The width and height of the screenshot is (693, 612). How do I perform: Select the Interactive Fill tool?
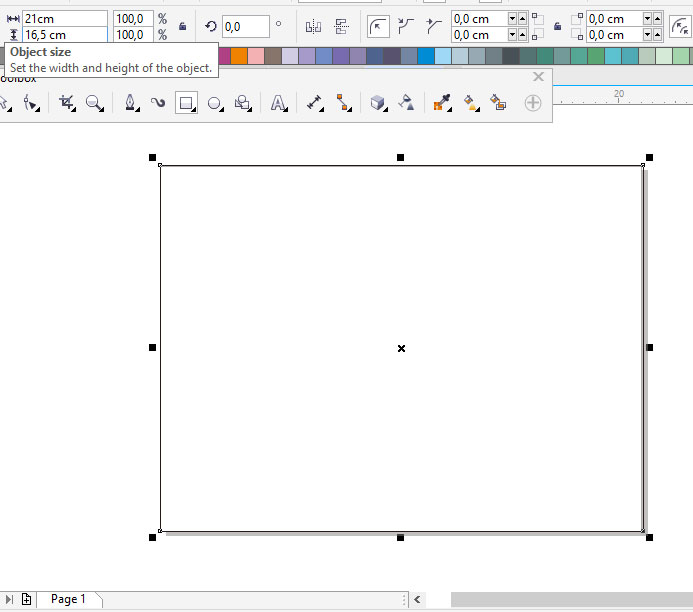coord(471,103)
